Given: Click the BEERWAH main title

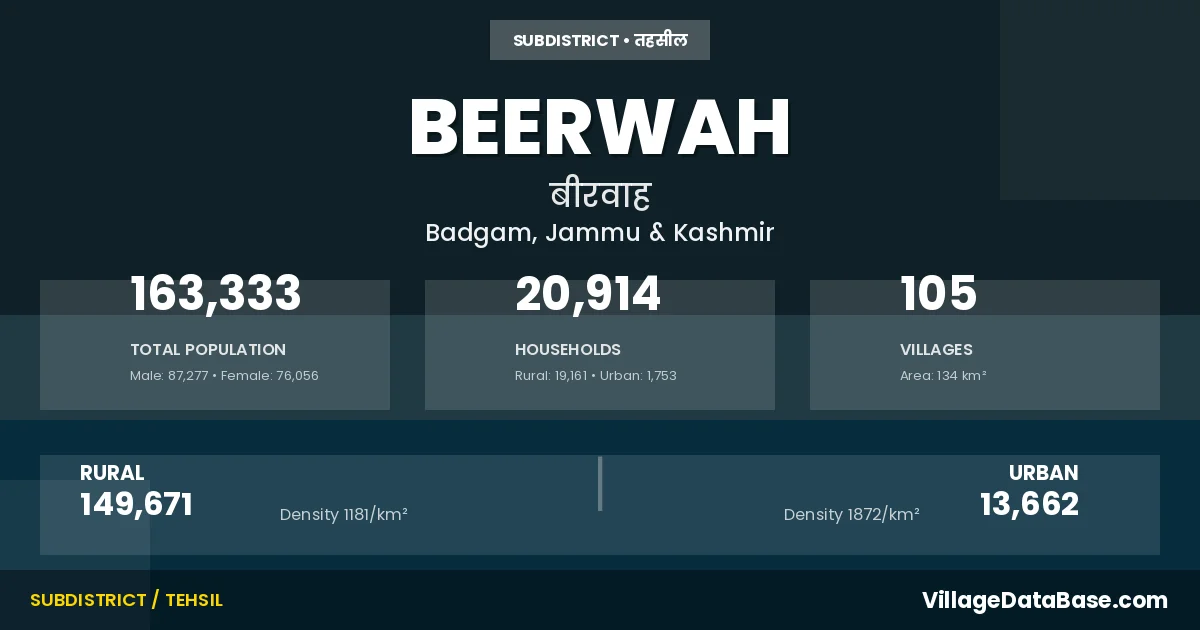Looking at the screenshot, I should (x=600, y=128).
